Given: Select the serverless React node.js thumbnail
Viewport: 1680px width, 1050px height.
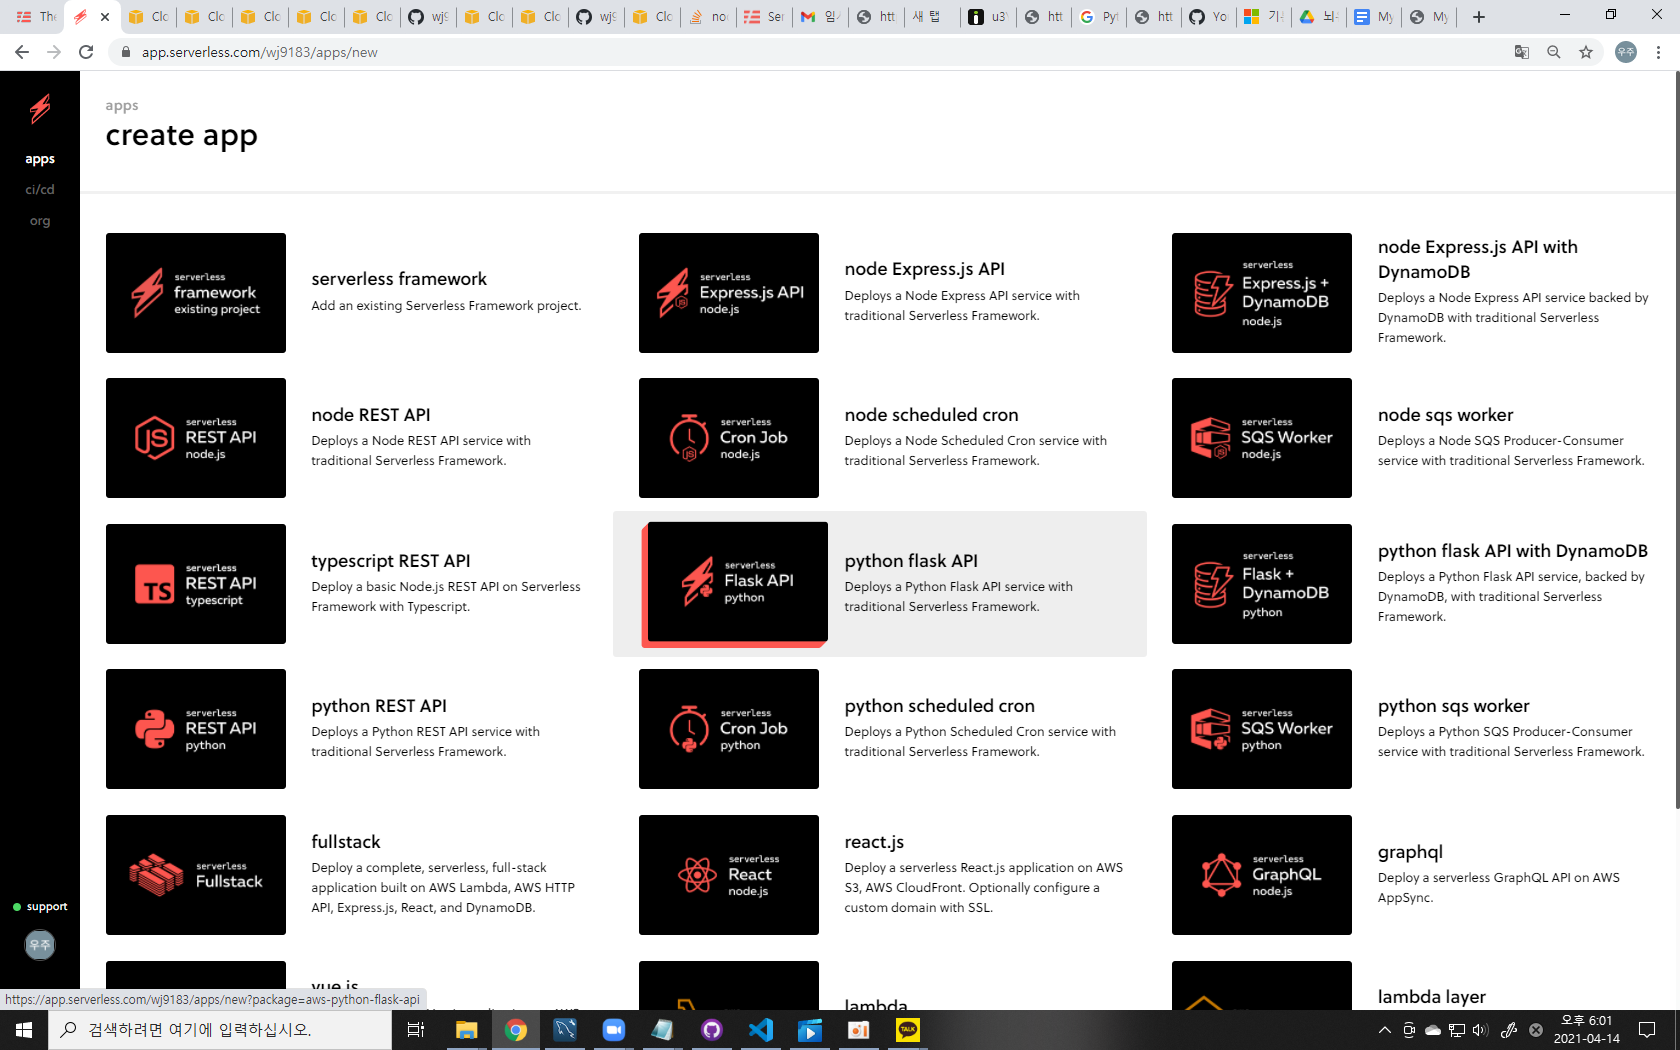Looking at the screenshot, I should point(729,875).
